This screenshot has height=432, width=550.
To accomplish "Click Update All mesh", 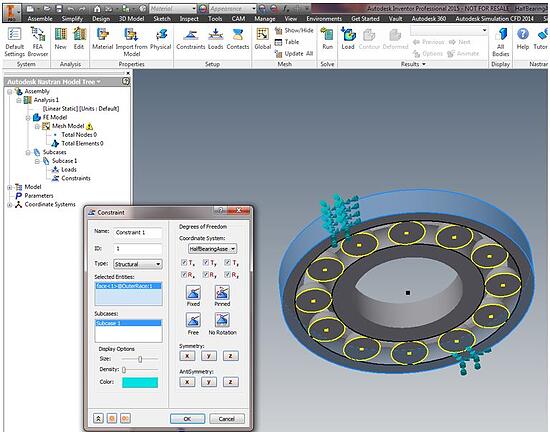I will (x=294, y=54).
